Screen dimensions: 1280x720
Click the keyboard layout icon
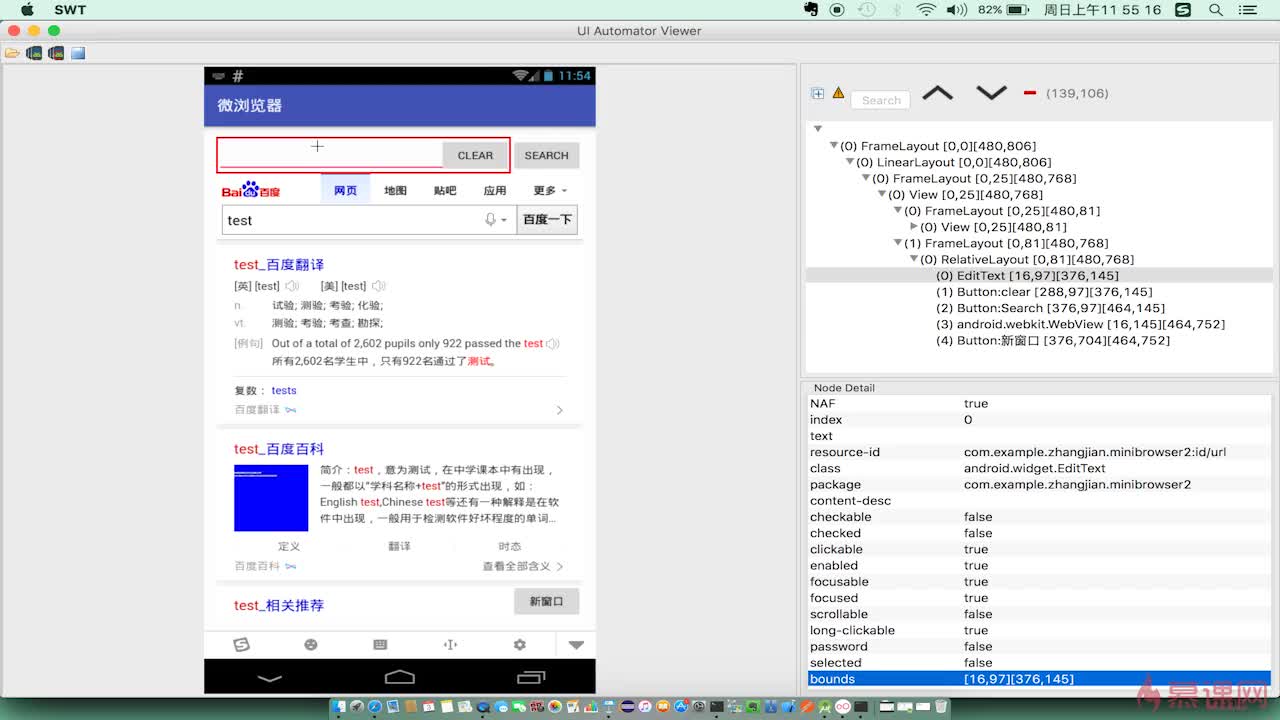[380, 645]
